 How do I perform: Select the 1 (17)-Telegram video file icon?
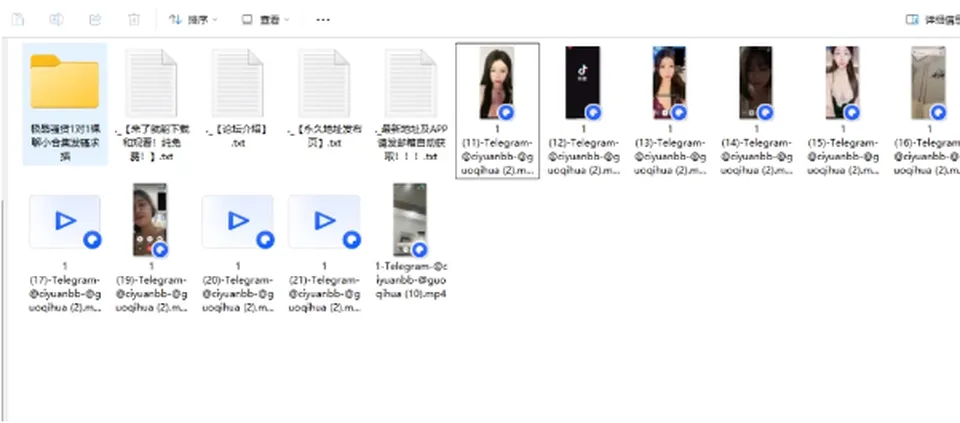coord(65,222)
